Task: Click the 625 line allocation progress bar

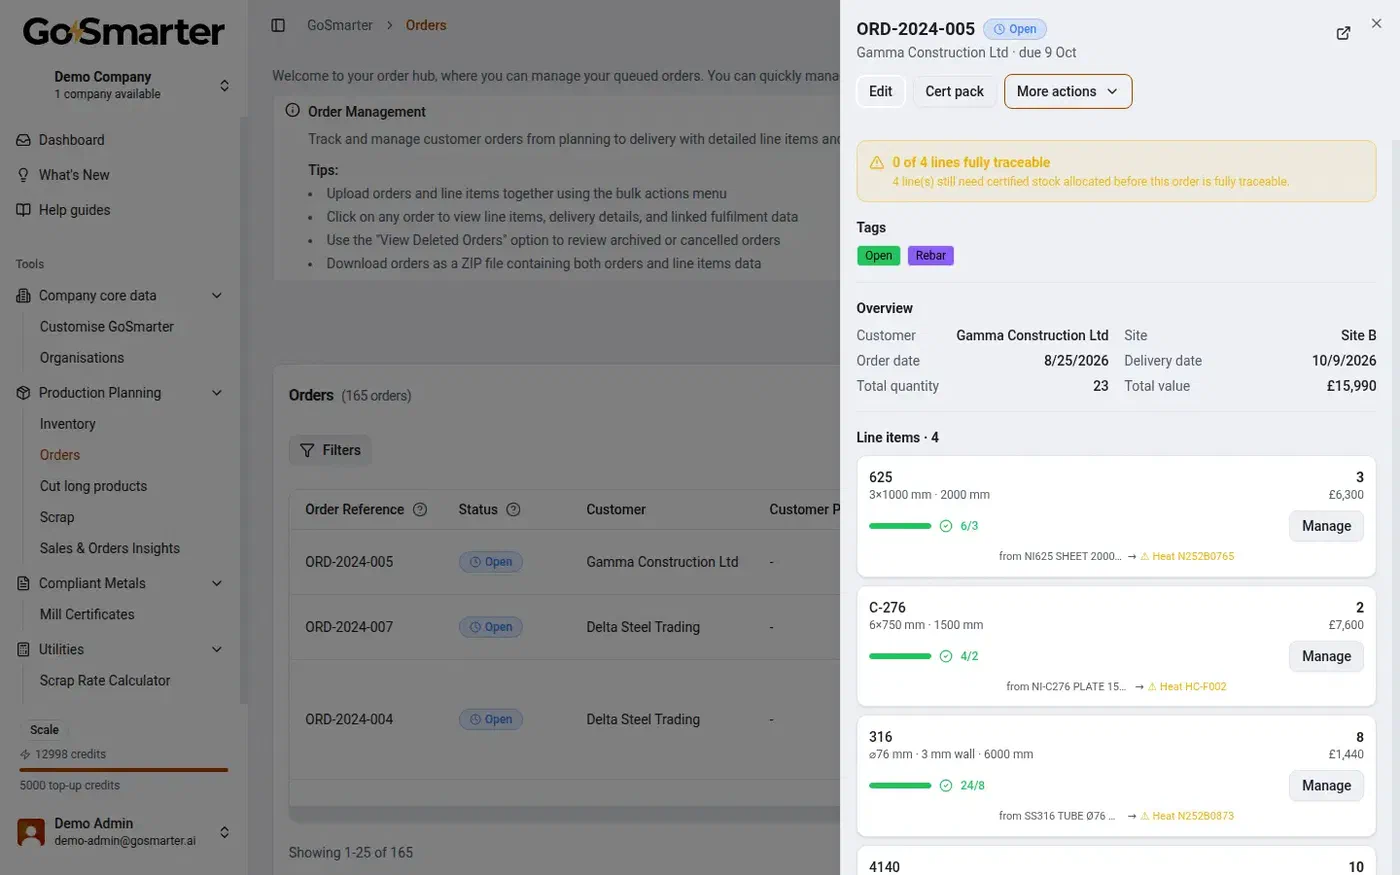Action: [x=900, y=526]
